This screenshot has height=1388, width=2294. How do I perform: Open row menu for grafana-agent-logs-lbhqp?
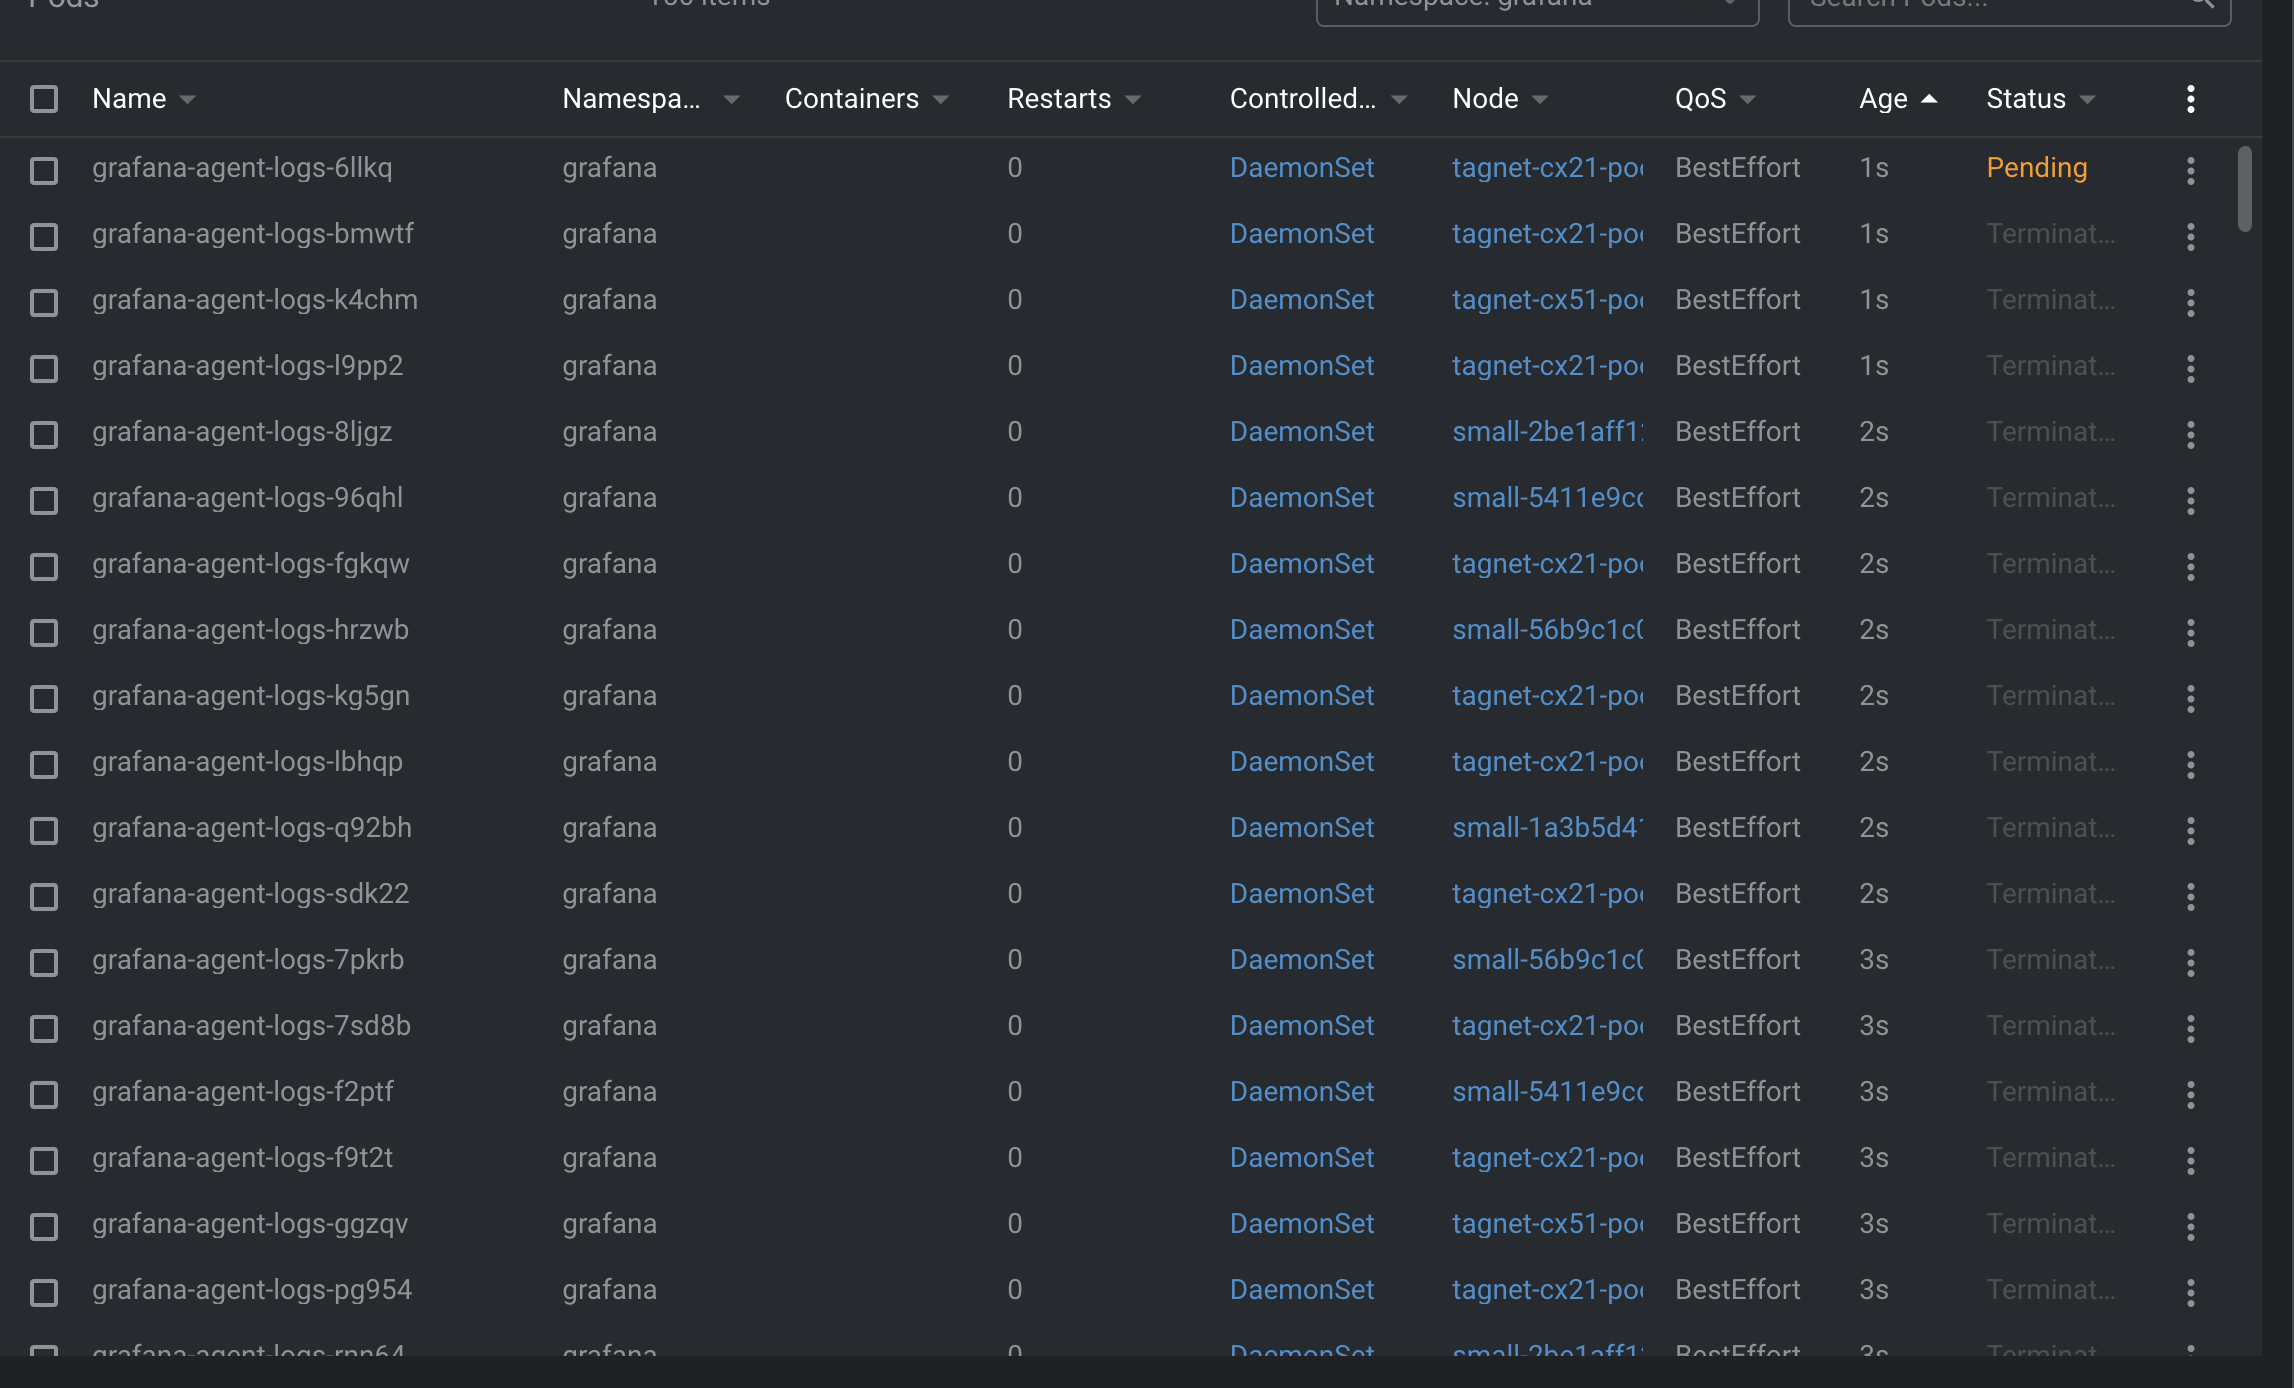2190,763
